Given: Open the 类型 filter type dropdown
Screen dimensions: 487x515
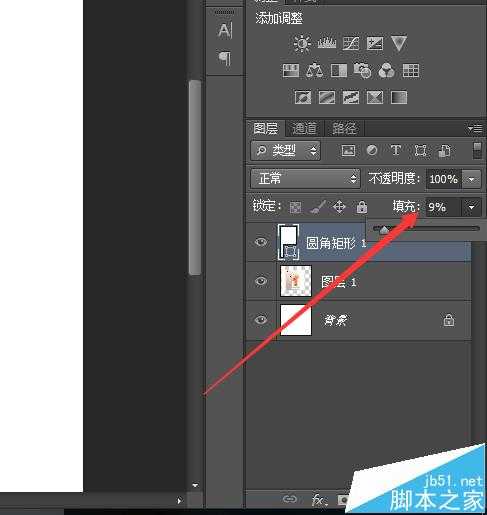Looking at the screenshot, I should 285,151.
